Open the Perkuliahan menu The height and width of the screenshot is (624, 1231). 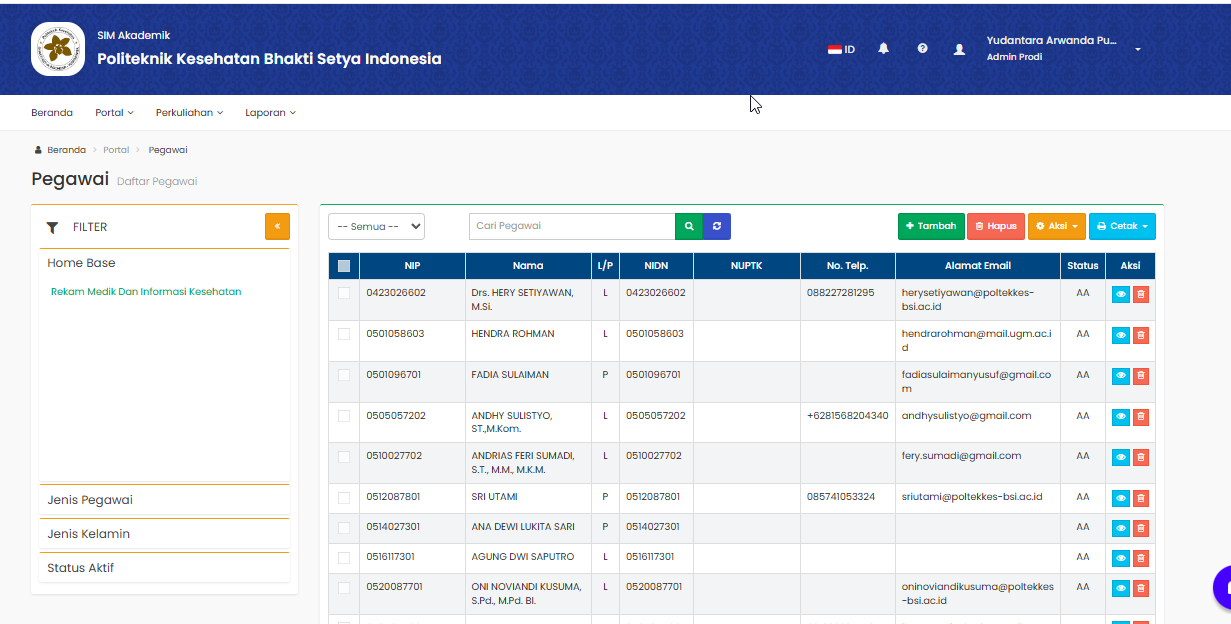click(x=189, y=113)
